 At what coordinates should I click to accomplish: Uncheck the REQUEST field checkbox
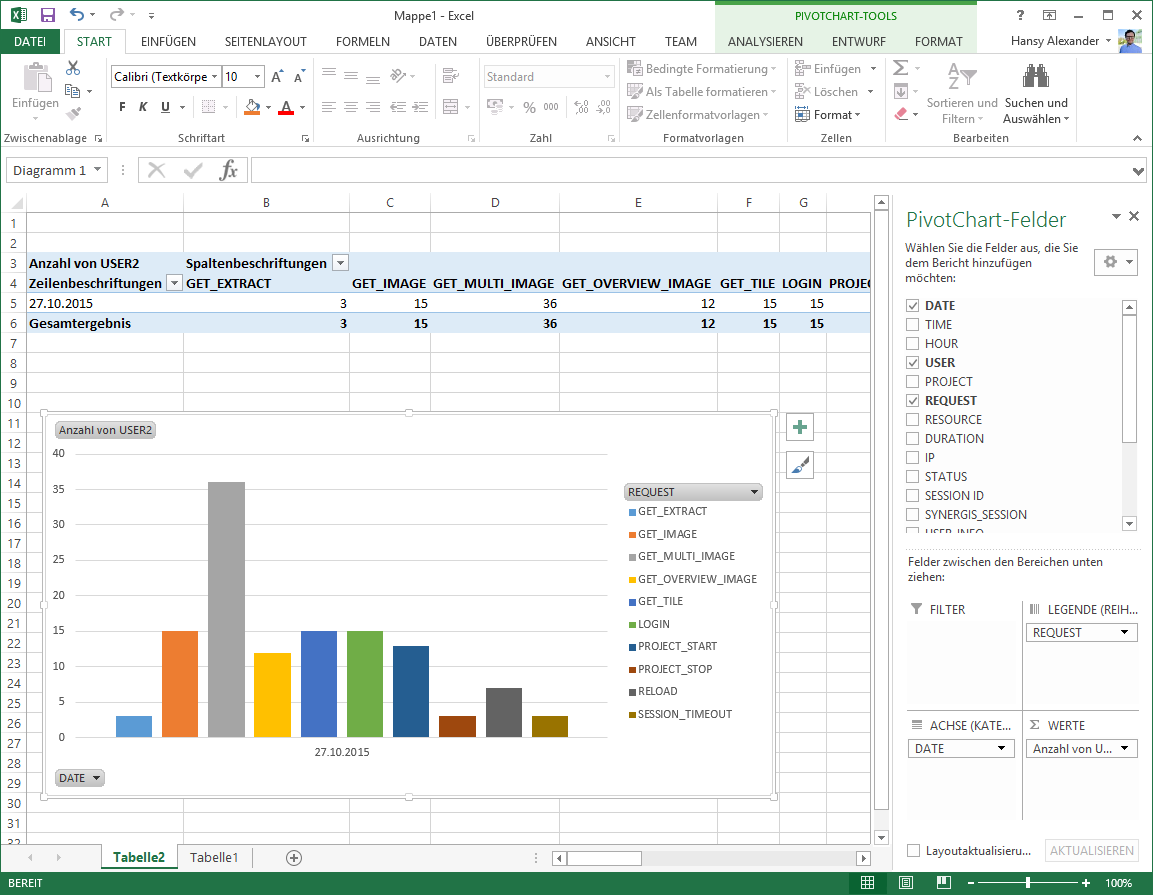point(911,400)
